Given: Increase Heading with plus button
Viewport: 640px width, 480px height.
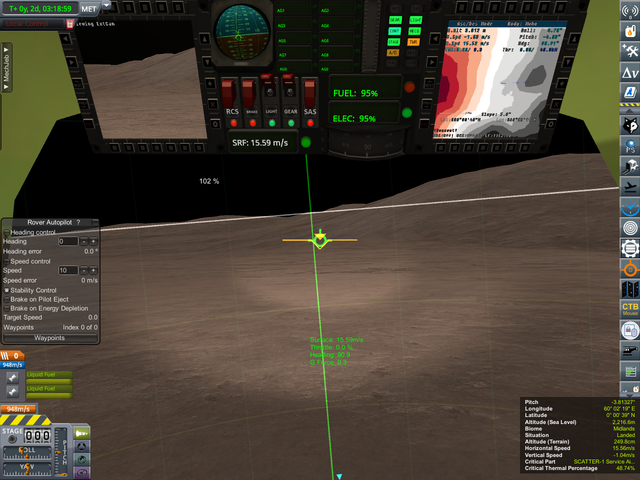Looking at the screenshot, I should coord(93,241).
